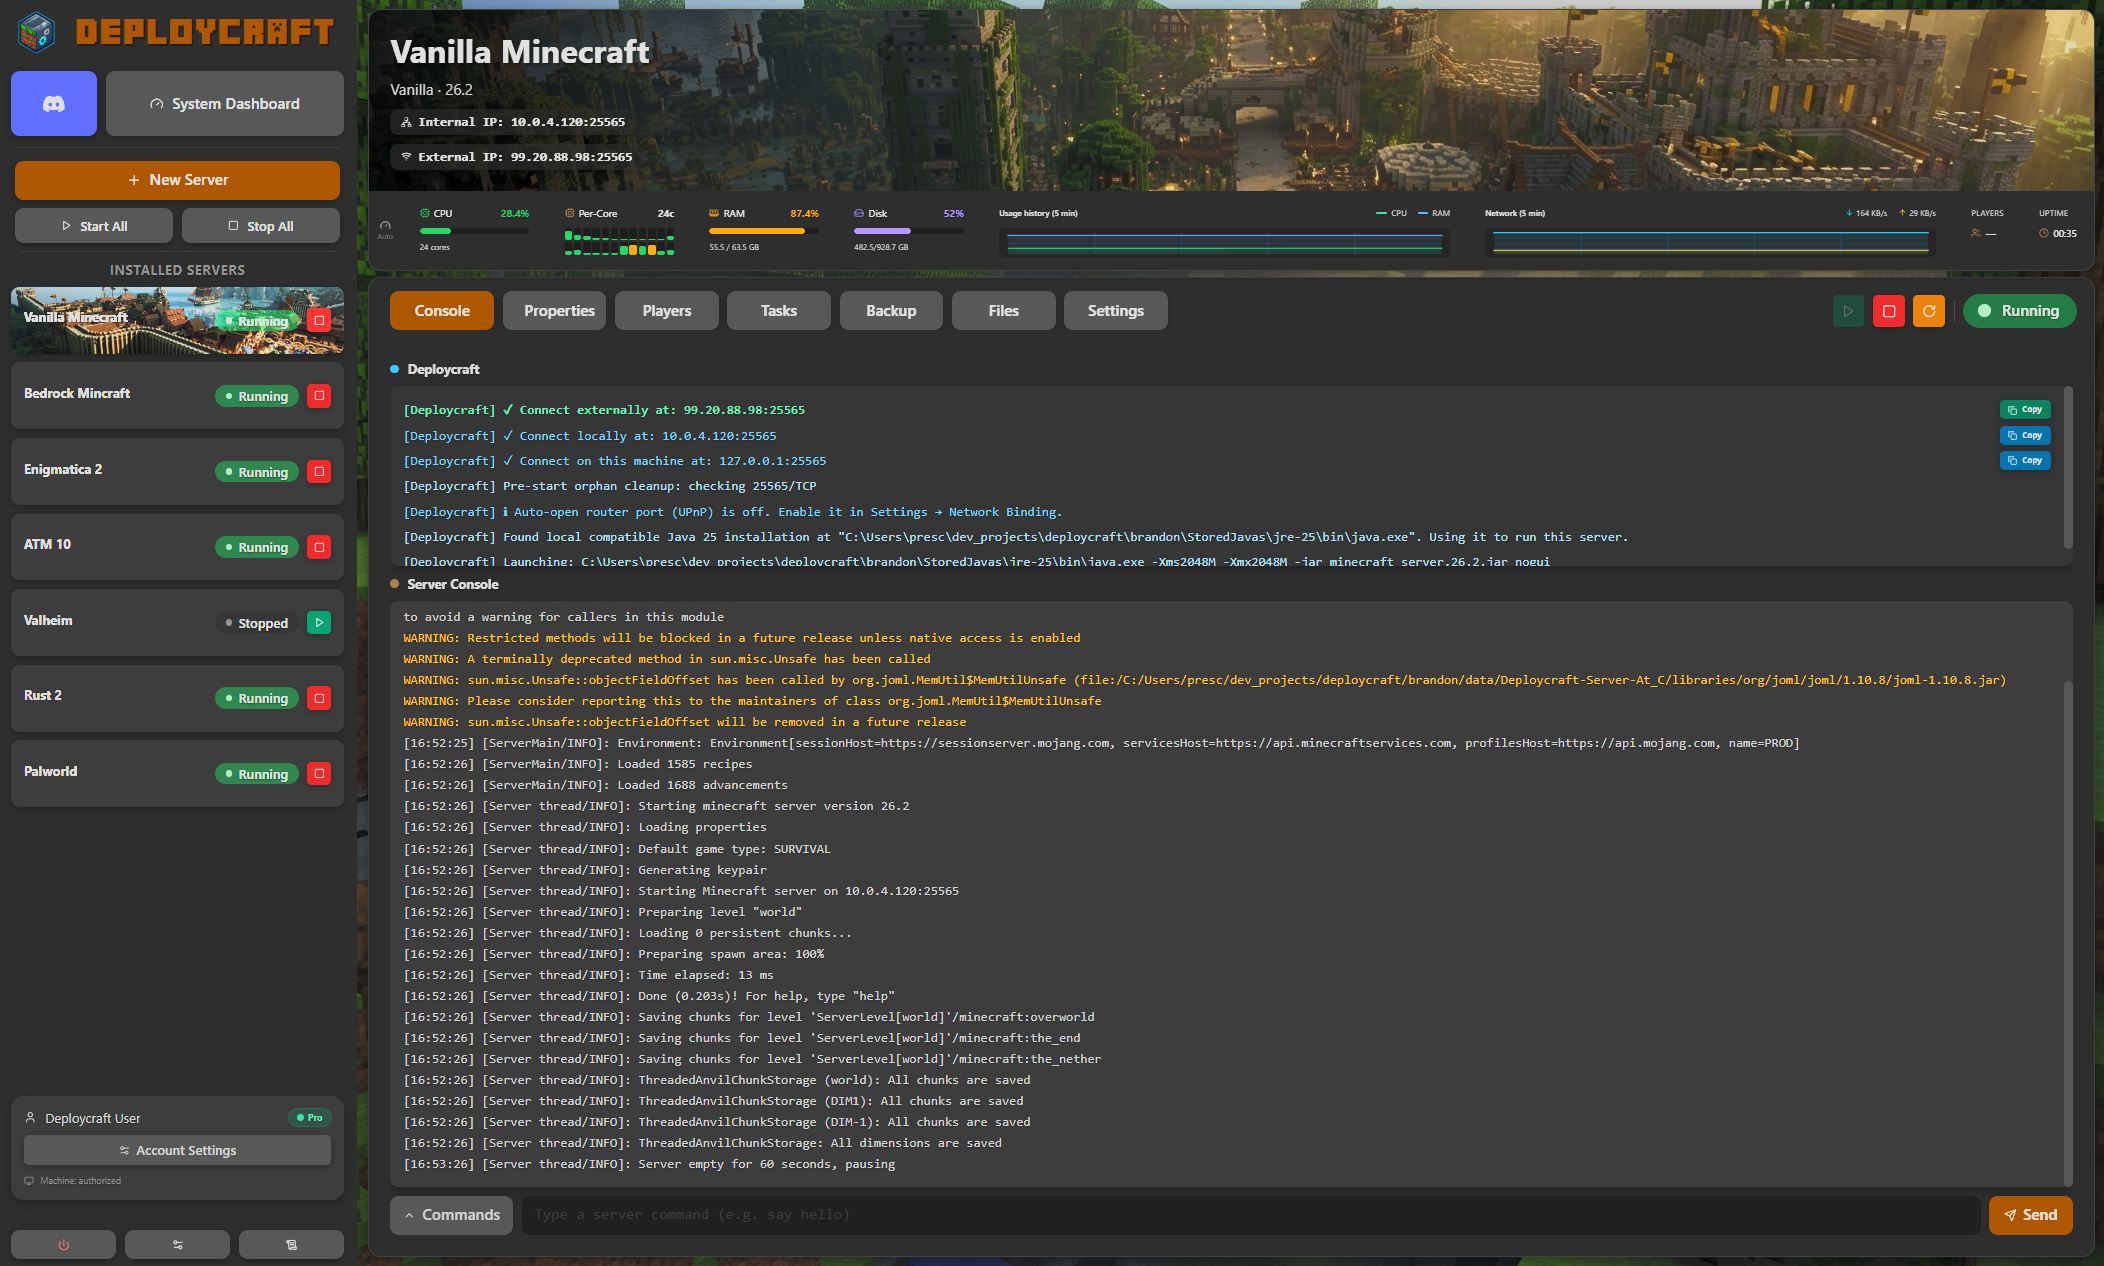Click the RAM memory icon
The image size is (2104, 1266).
714,213
